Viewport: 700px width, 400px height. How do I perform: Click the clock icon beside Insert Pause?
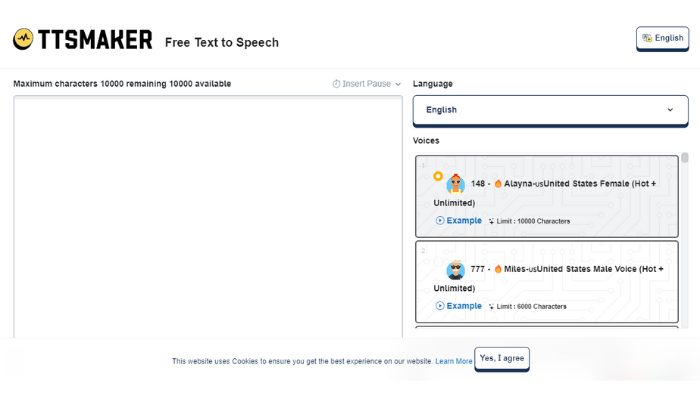tap(336, 84)
